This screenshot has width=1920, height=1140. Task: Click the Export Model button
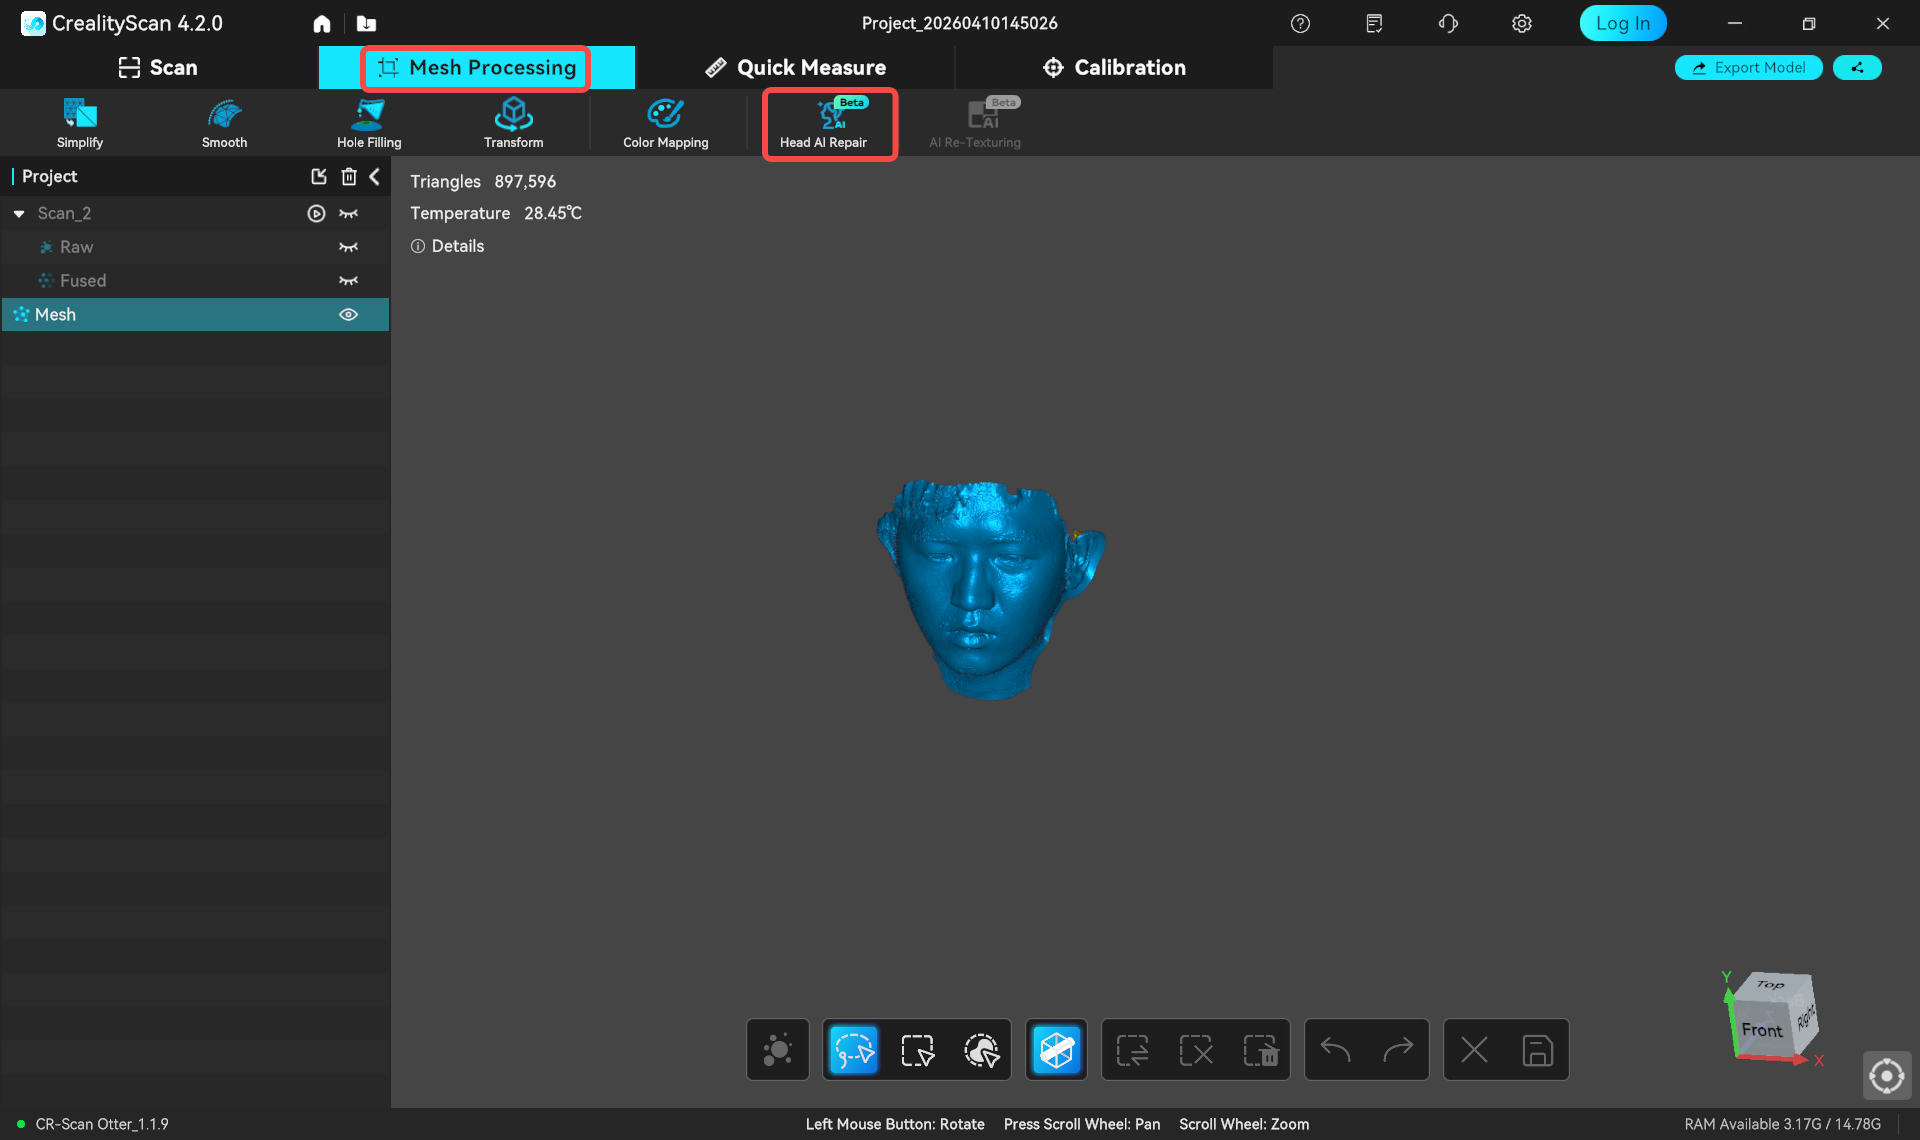tap(1748, 68)
